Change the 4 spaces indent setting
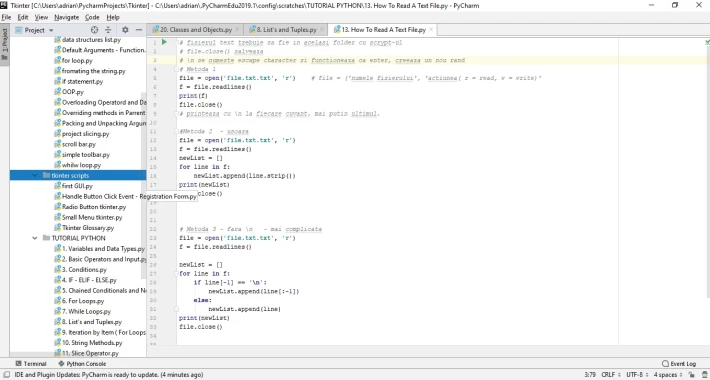Viewport: 710px width, 380px height. coord(668,375)
